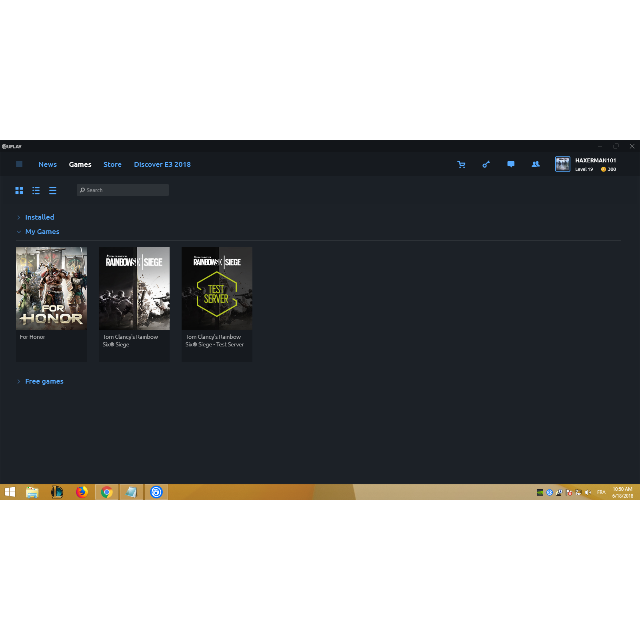Open the For Honor cover art
640x640 pixels.
tap(51, 288)
